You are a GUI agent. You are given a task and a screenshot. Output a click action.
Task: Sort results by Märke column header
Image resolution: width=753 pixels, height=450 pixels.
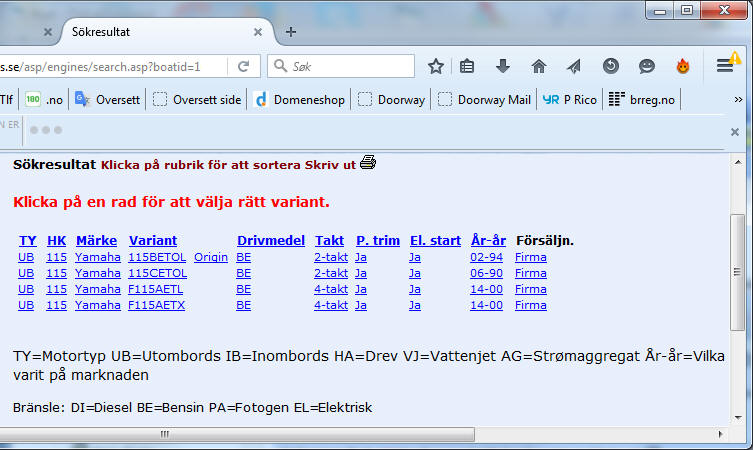96,241
